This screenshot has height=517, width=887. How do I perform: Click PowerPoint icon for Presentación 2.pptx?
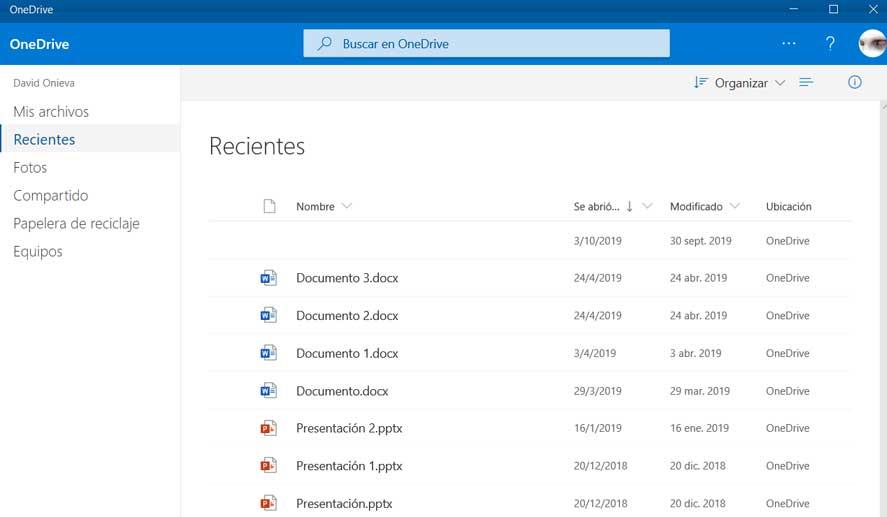[x=268, y=428]
